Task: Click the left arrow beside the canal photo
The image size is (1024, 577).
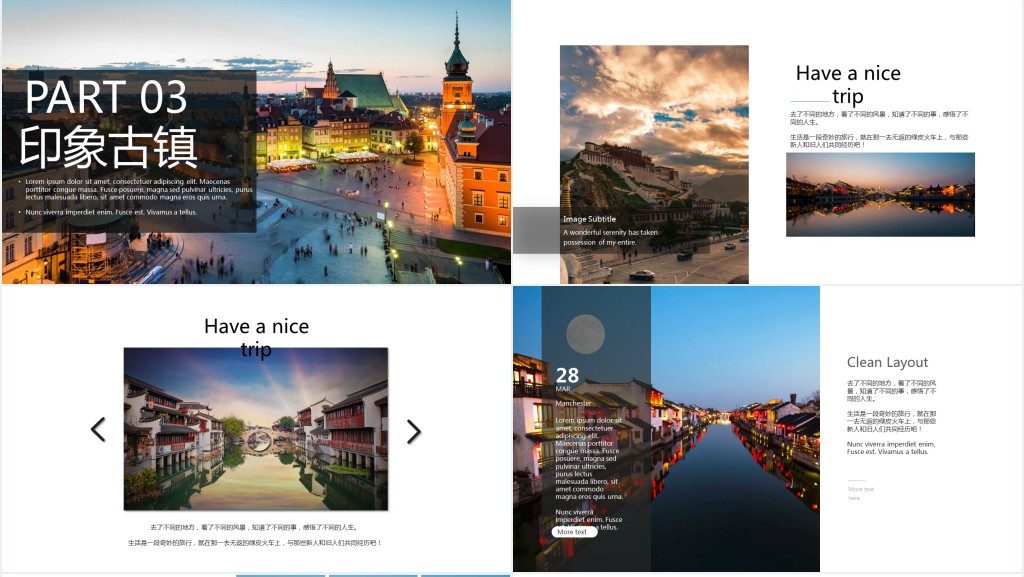Action: [x=98, y=430]
